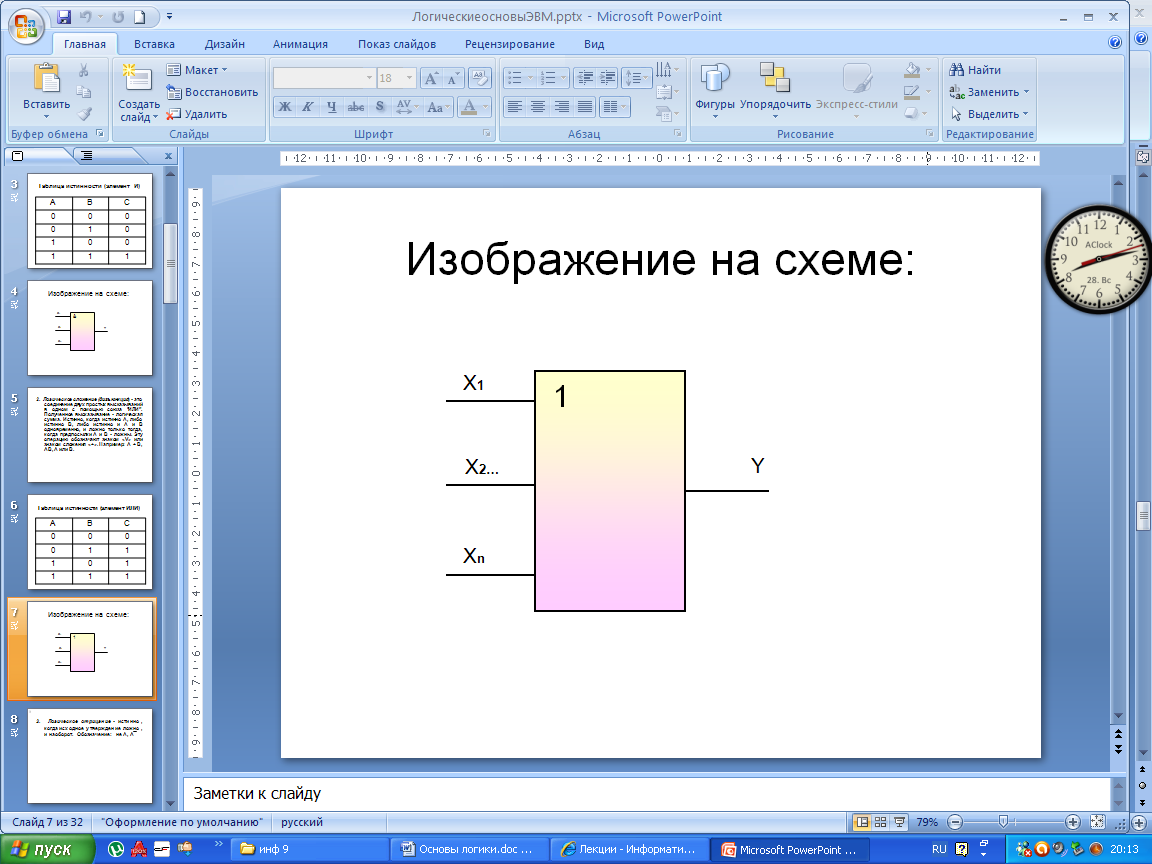Fit slide to current window

point(1097,822)
